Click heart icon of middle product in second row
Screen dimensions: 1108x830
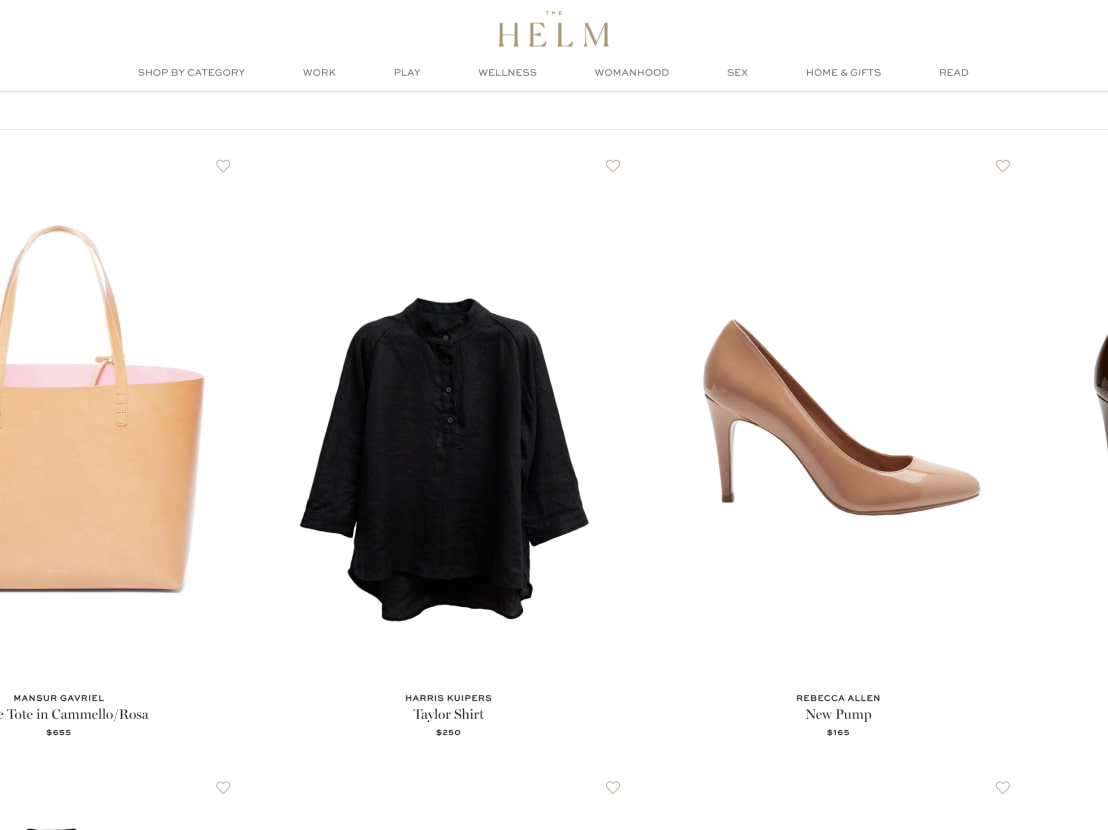click(613, 788)
